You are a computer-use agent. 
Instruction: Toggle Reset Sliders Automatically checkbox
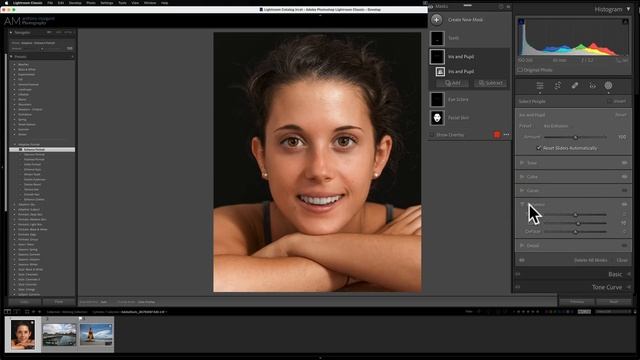[539, 148]
